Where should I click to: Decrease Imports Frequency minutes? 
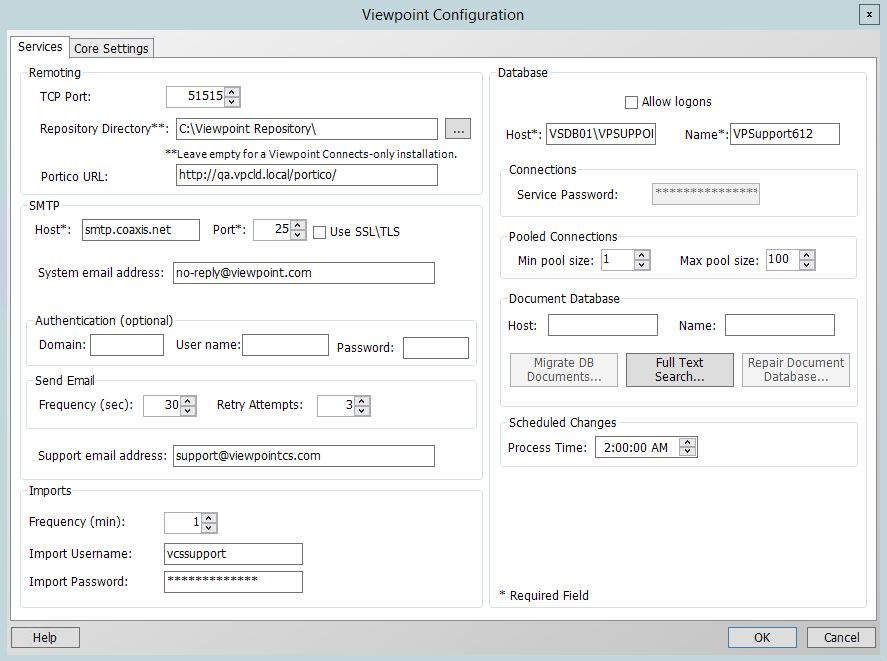(209, 527)
